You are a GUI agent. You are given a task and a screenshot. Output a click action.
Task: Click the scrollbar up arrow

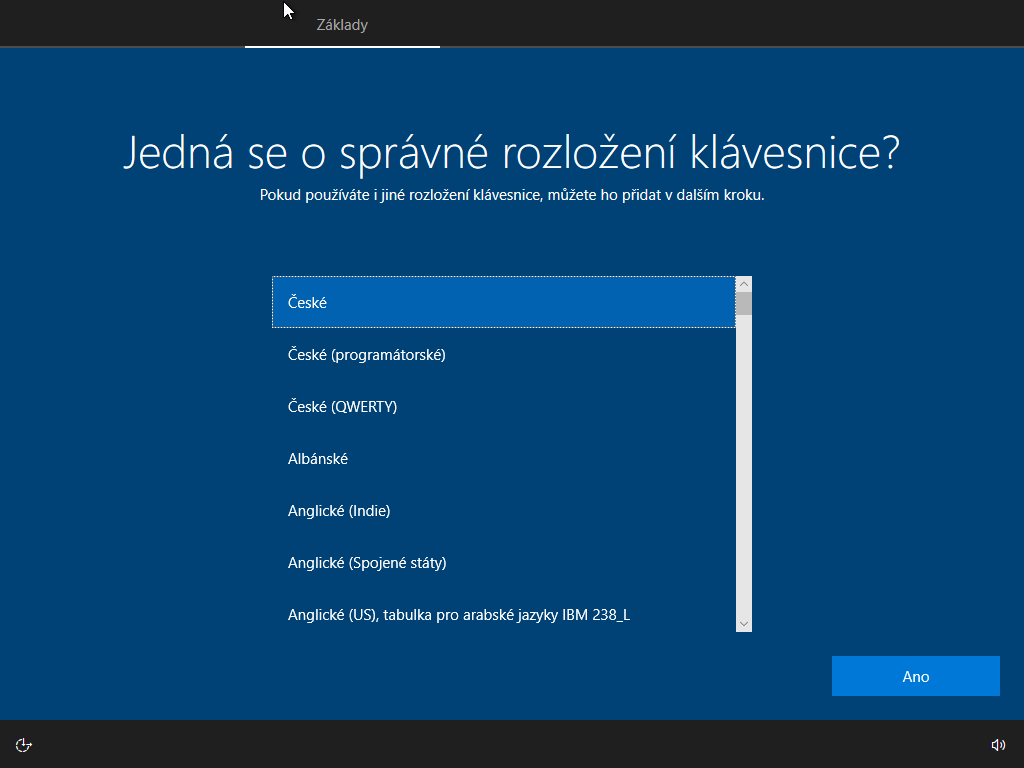[x=743, y=284]
